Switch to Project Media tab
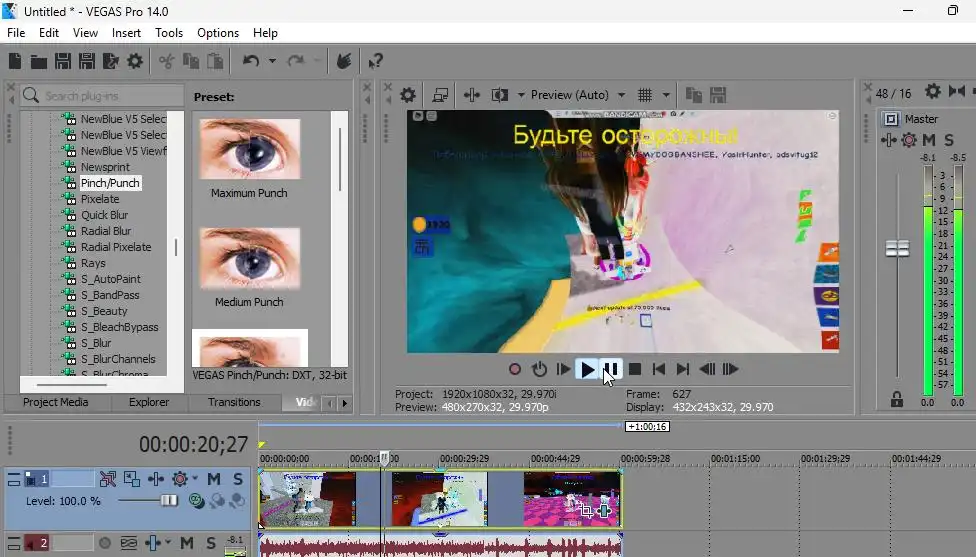The width and height of the screenshot is (976, 557). [x=55, y=402]
